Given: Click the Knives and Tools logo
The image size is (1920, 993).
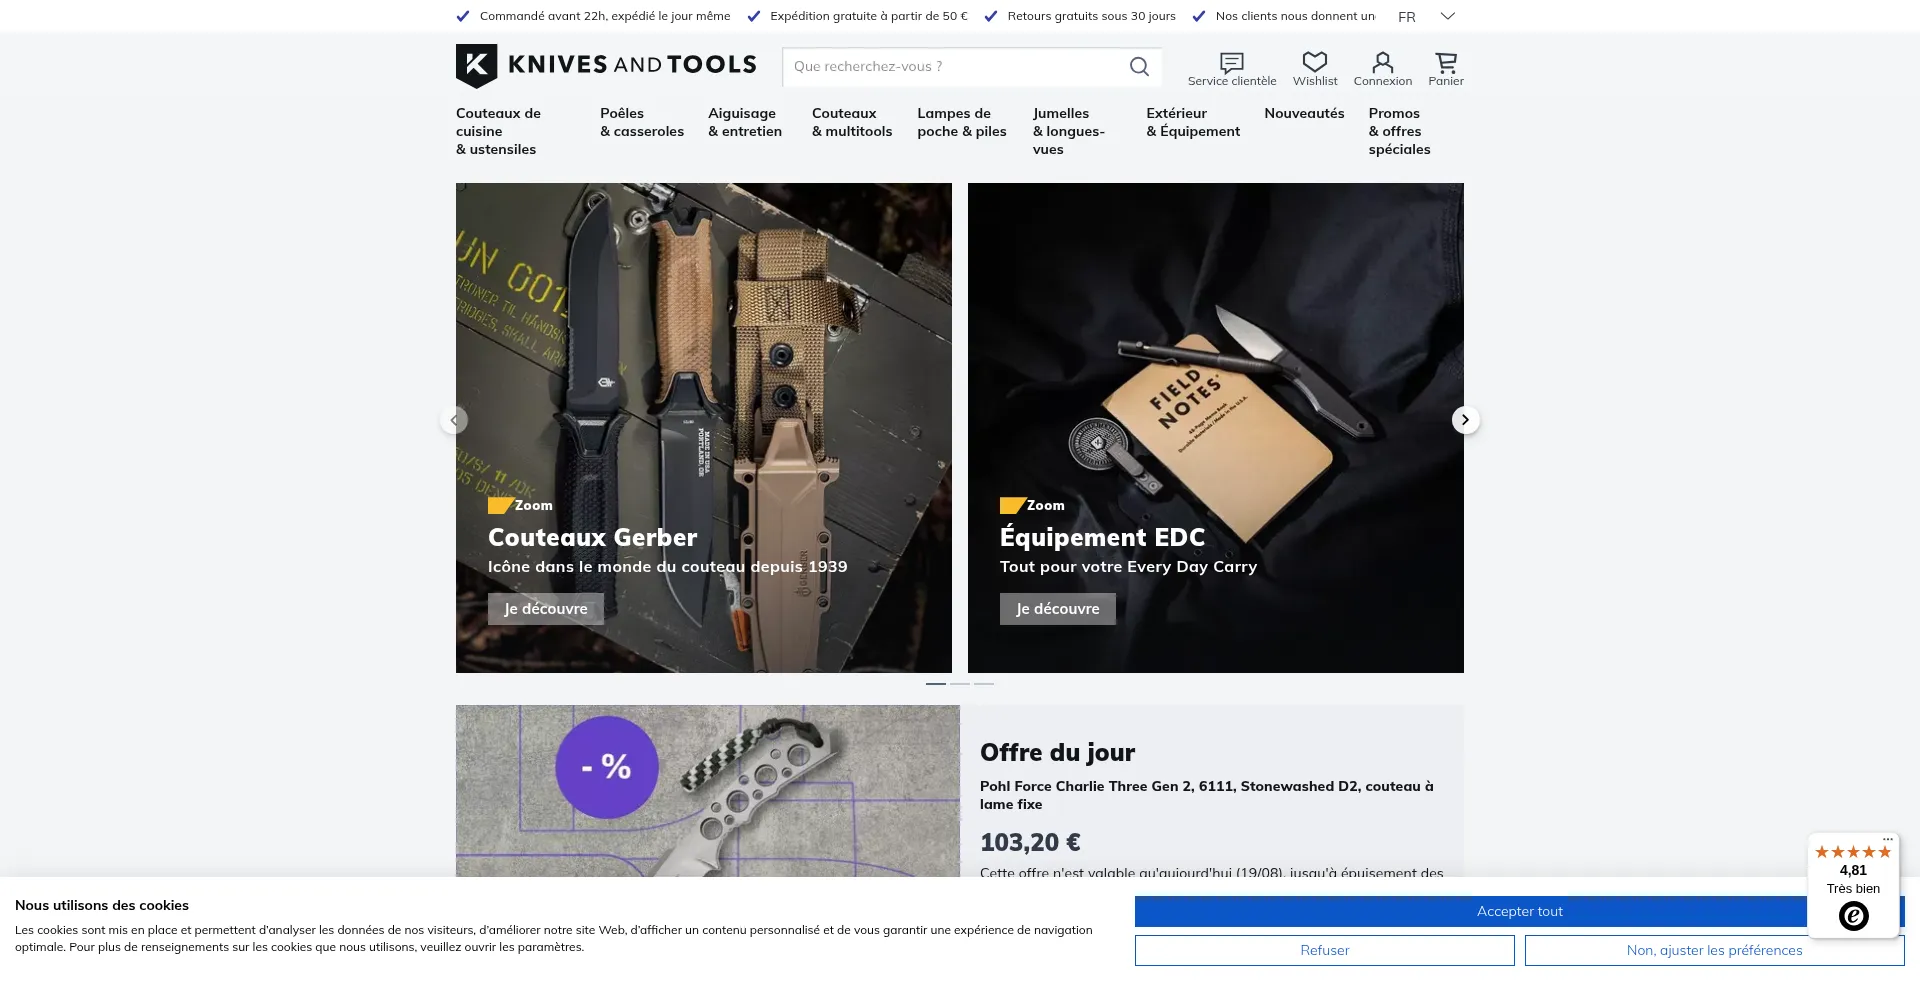Looking at the screenshot, I should pos(606,65).
